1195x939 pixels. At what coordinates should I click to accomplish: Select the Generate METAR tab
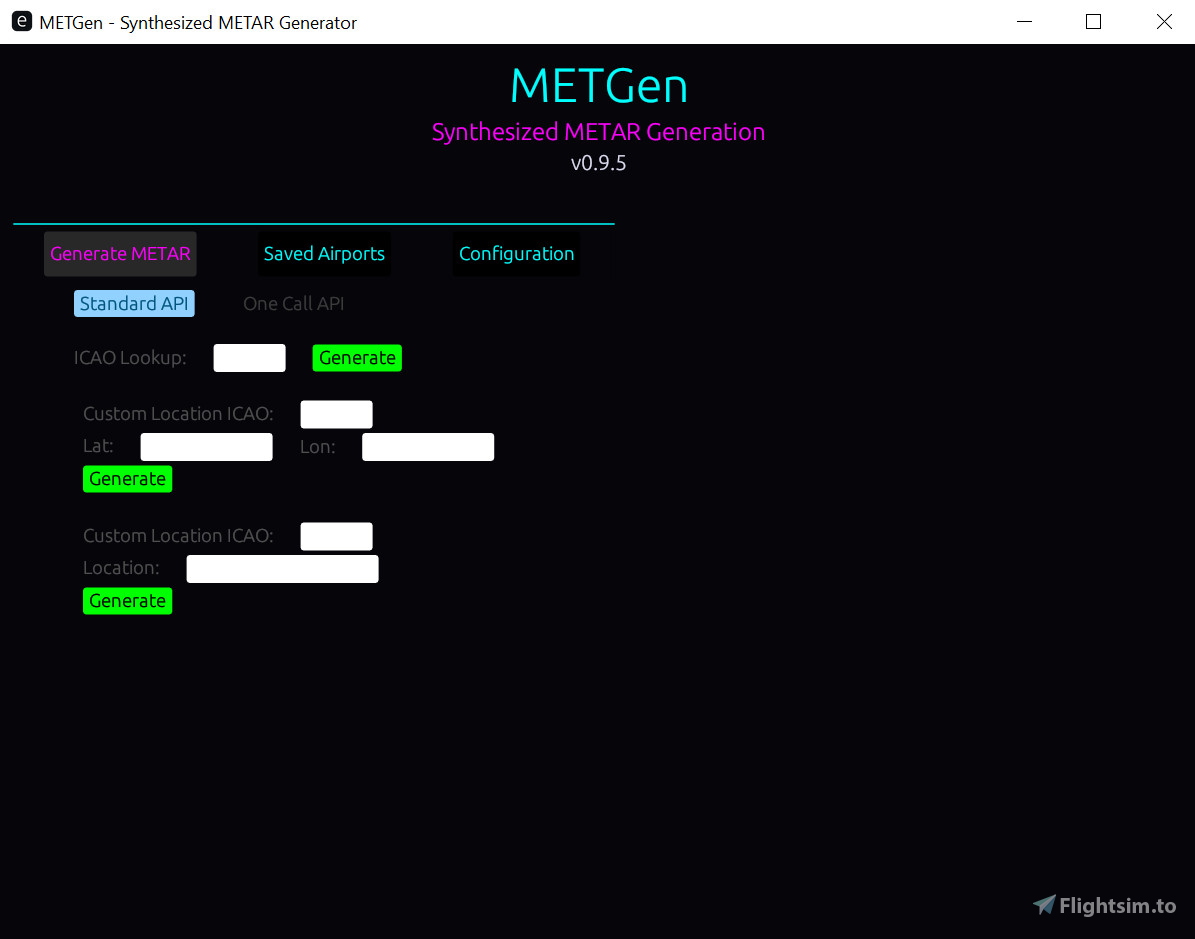(x=120, y=253)
